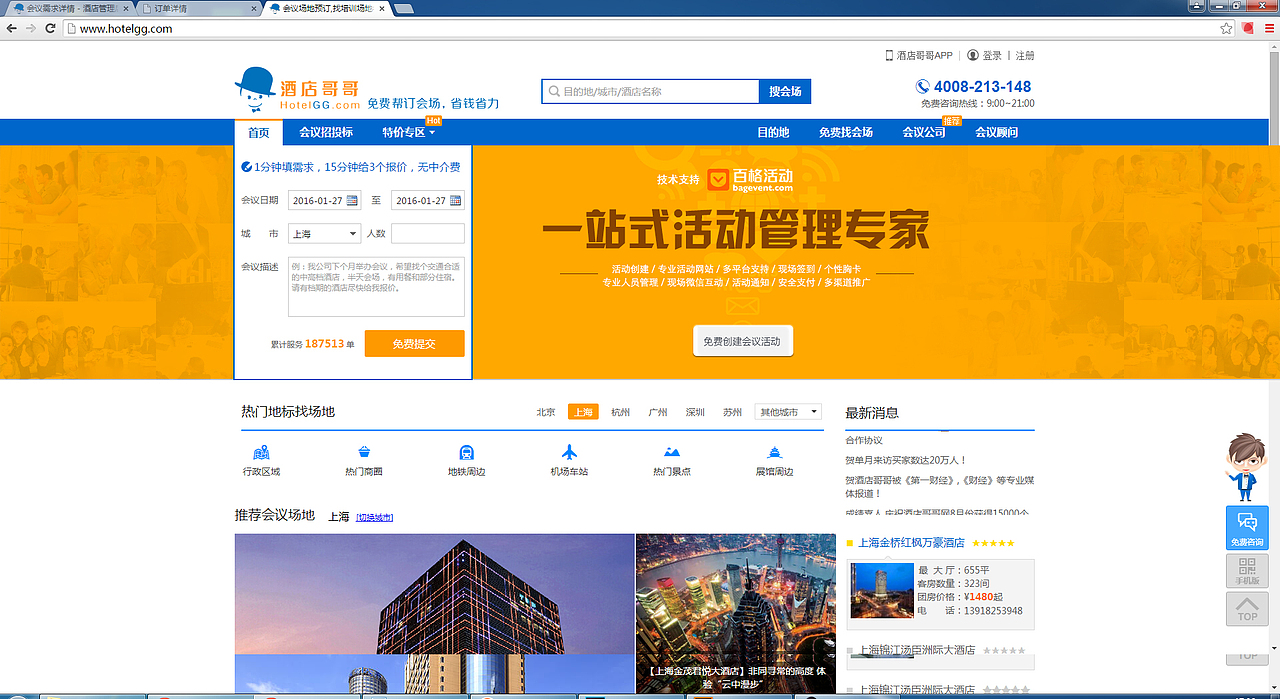Open 酒店哥哥APP mobile download link
This screenshot has height=699, width=1280.
pos(919,56)
